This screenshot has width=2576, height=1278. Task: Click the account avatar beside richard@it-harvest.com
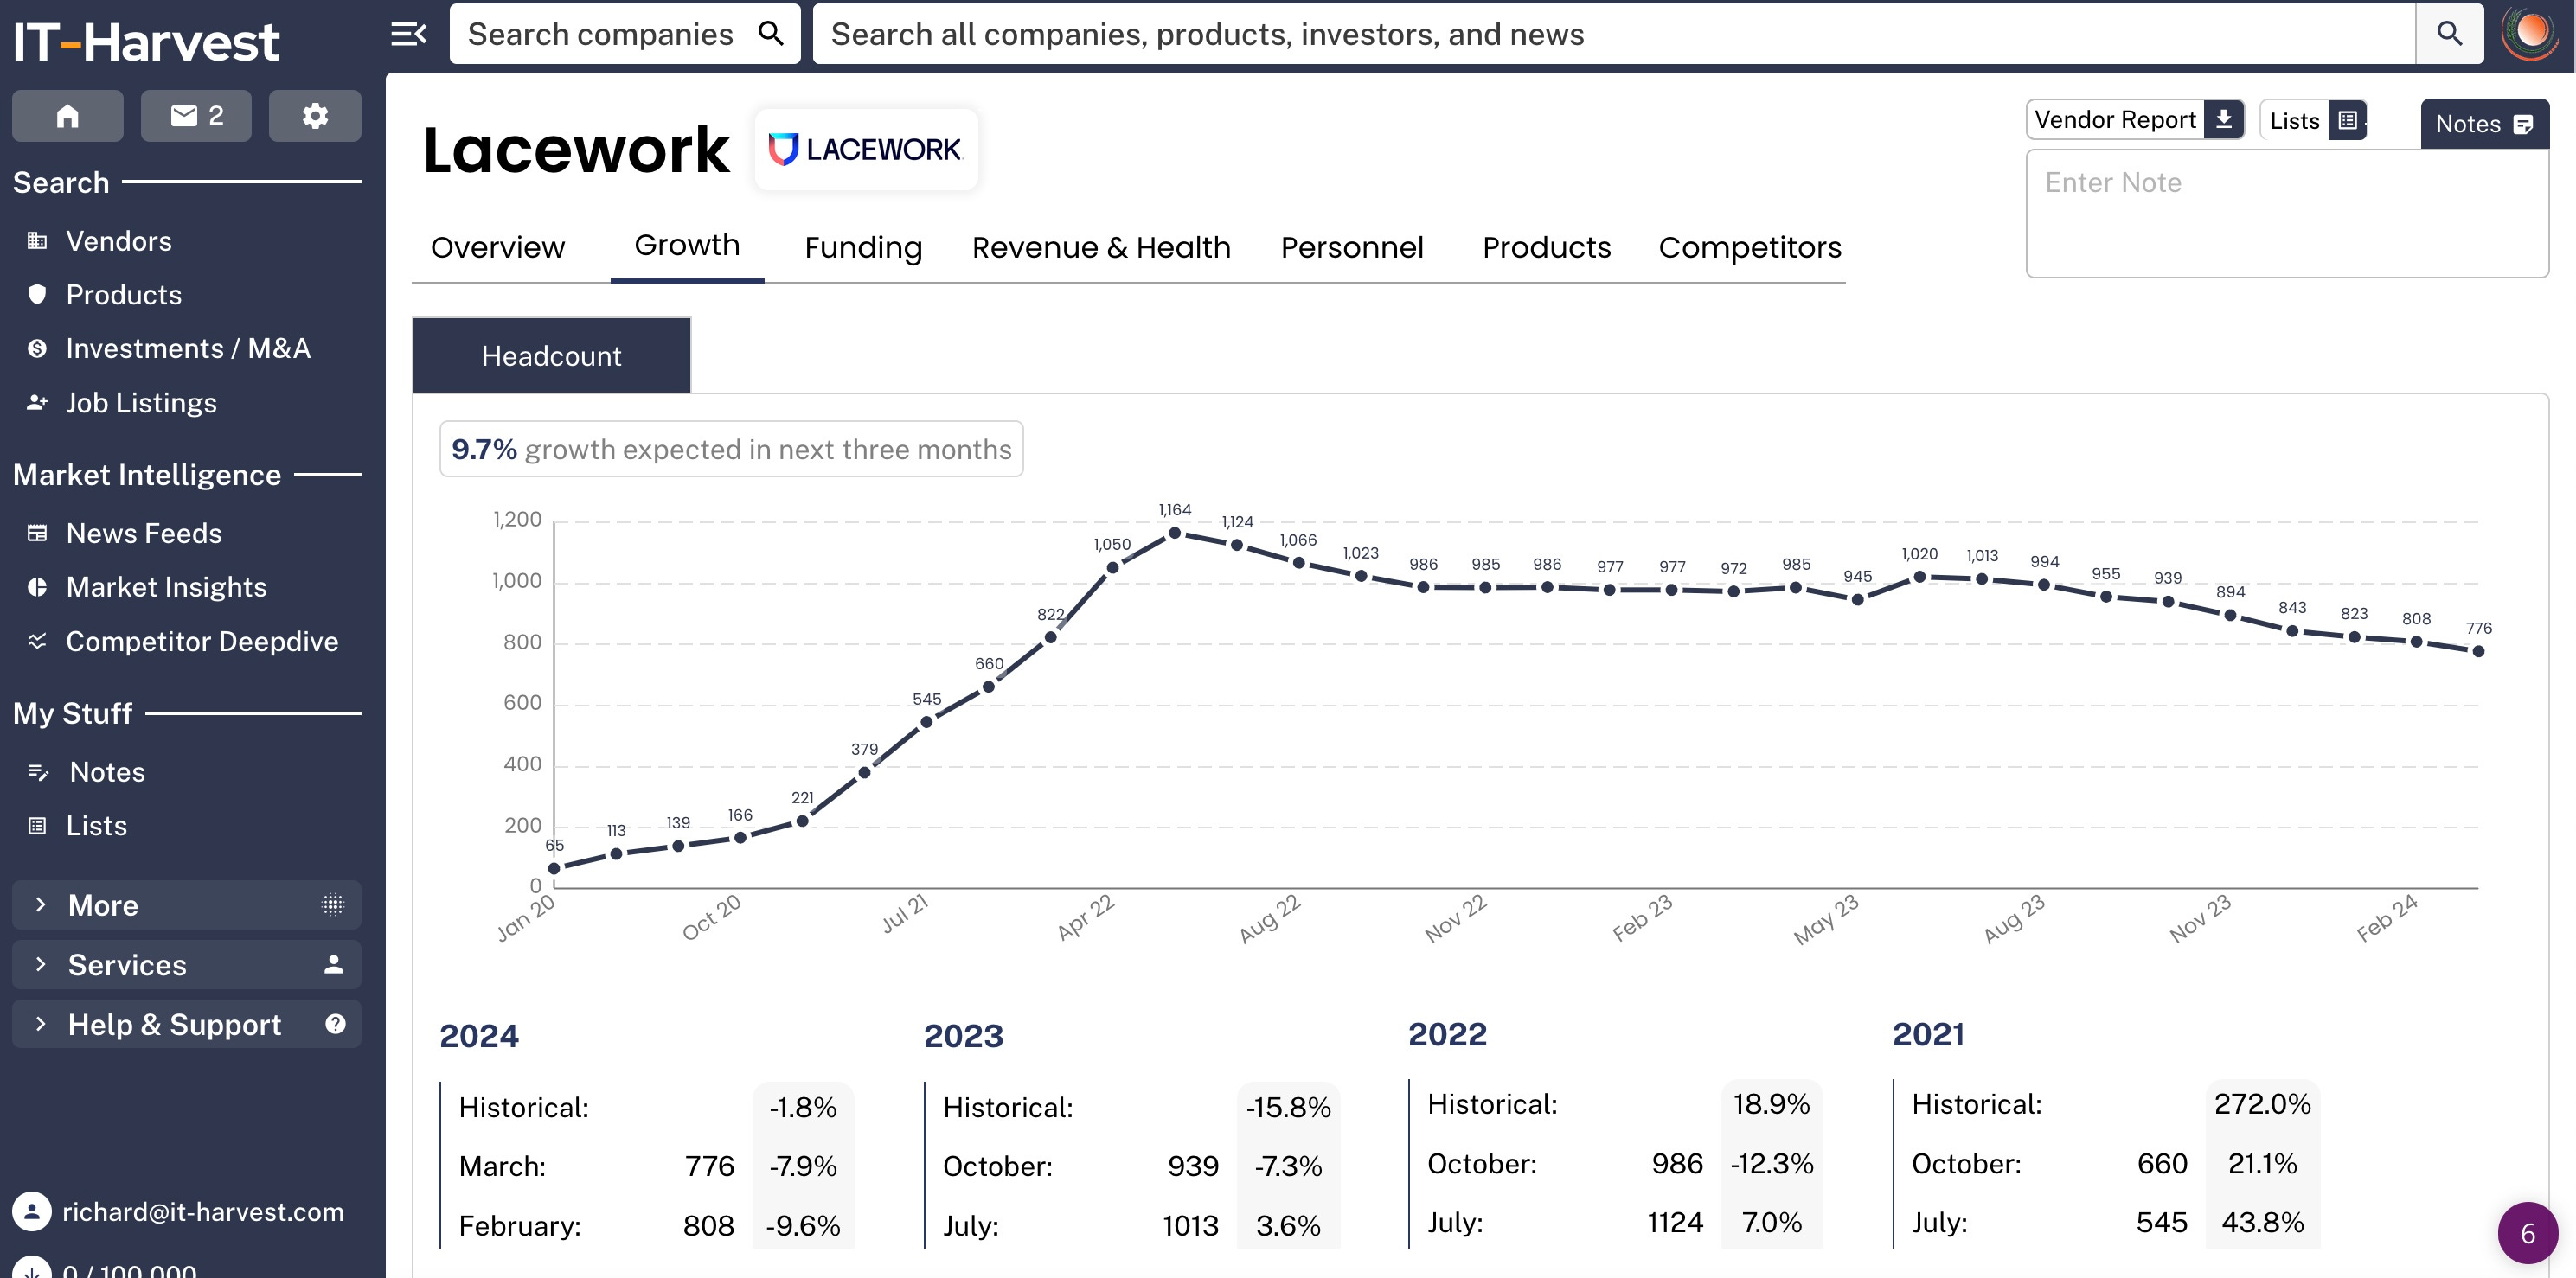[x=31, y=1212]
